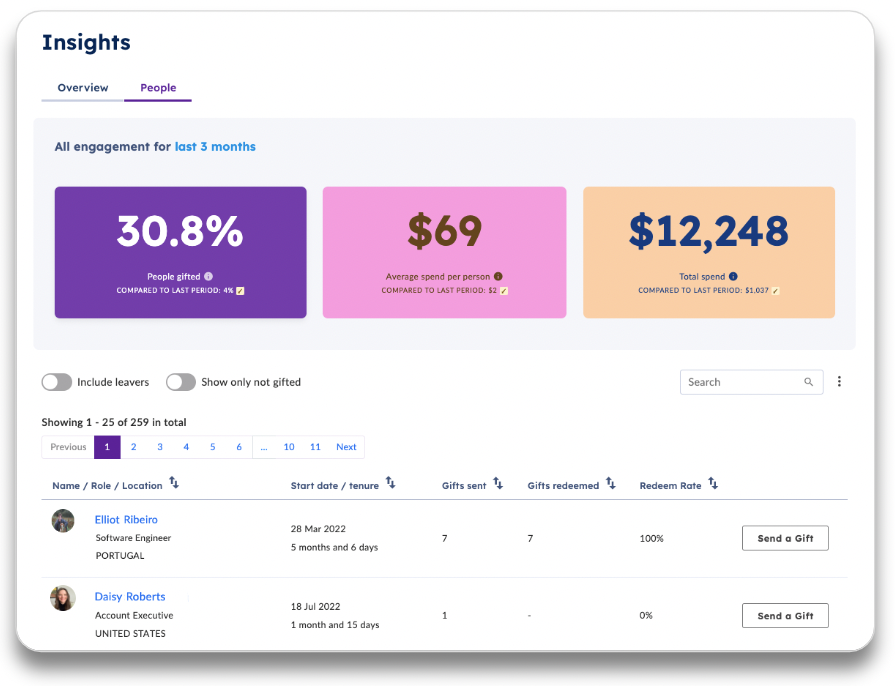Image resolution: width=895 pixels, height=686 pixels.
Task: Sort the table by Gifts redeemed
Action: (x=611, y=483)
